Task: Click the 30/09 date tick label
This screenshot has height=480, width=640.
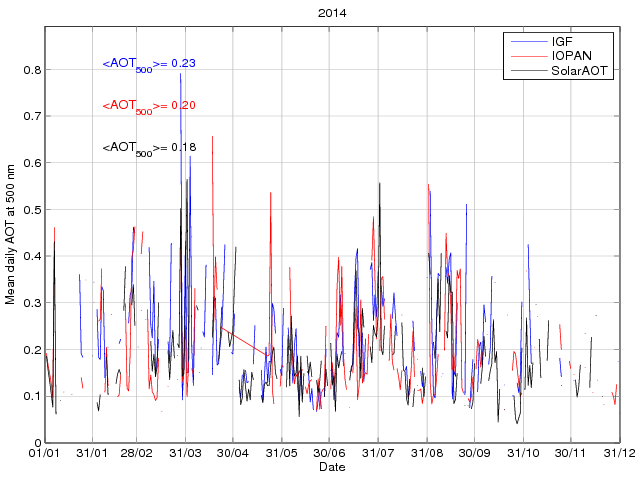Action: [x=475, y=453]
